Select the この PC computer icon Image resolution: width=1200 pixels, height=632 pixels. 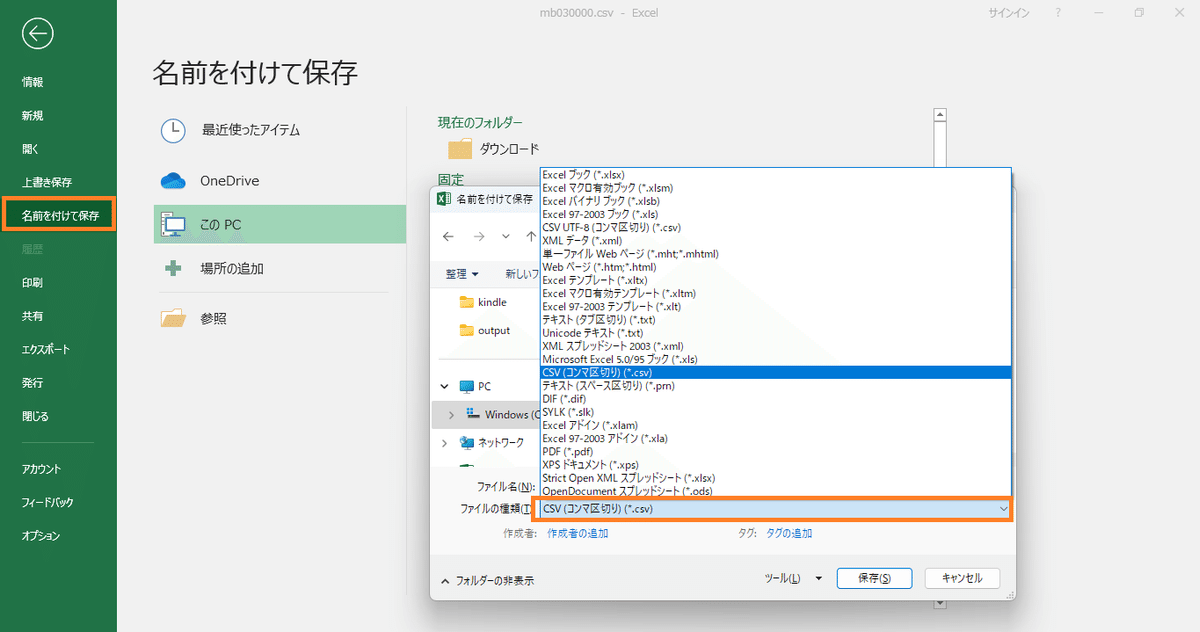(x=173, y=224)
